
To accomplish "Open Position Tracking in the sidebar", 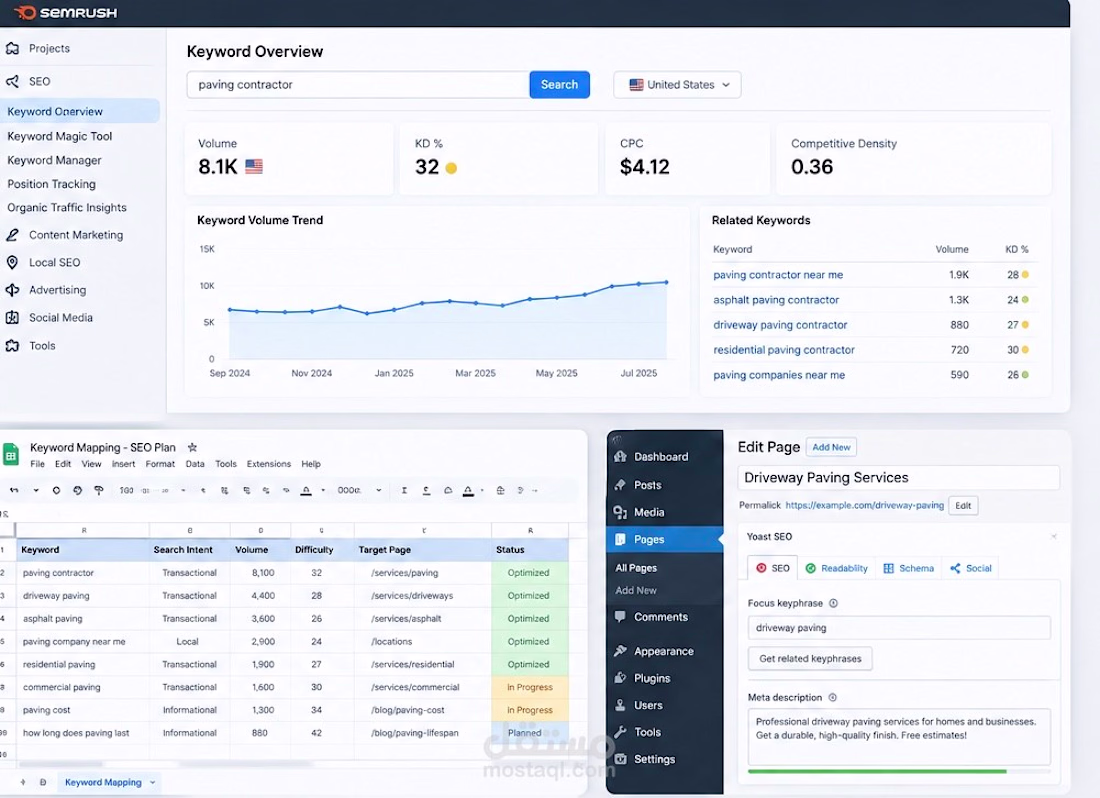I will pyautogui.click(x=51, y=184).
